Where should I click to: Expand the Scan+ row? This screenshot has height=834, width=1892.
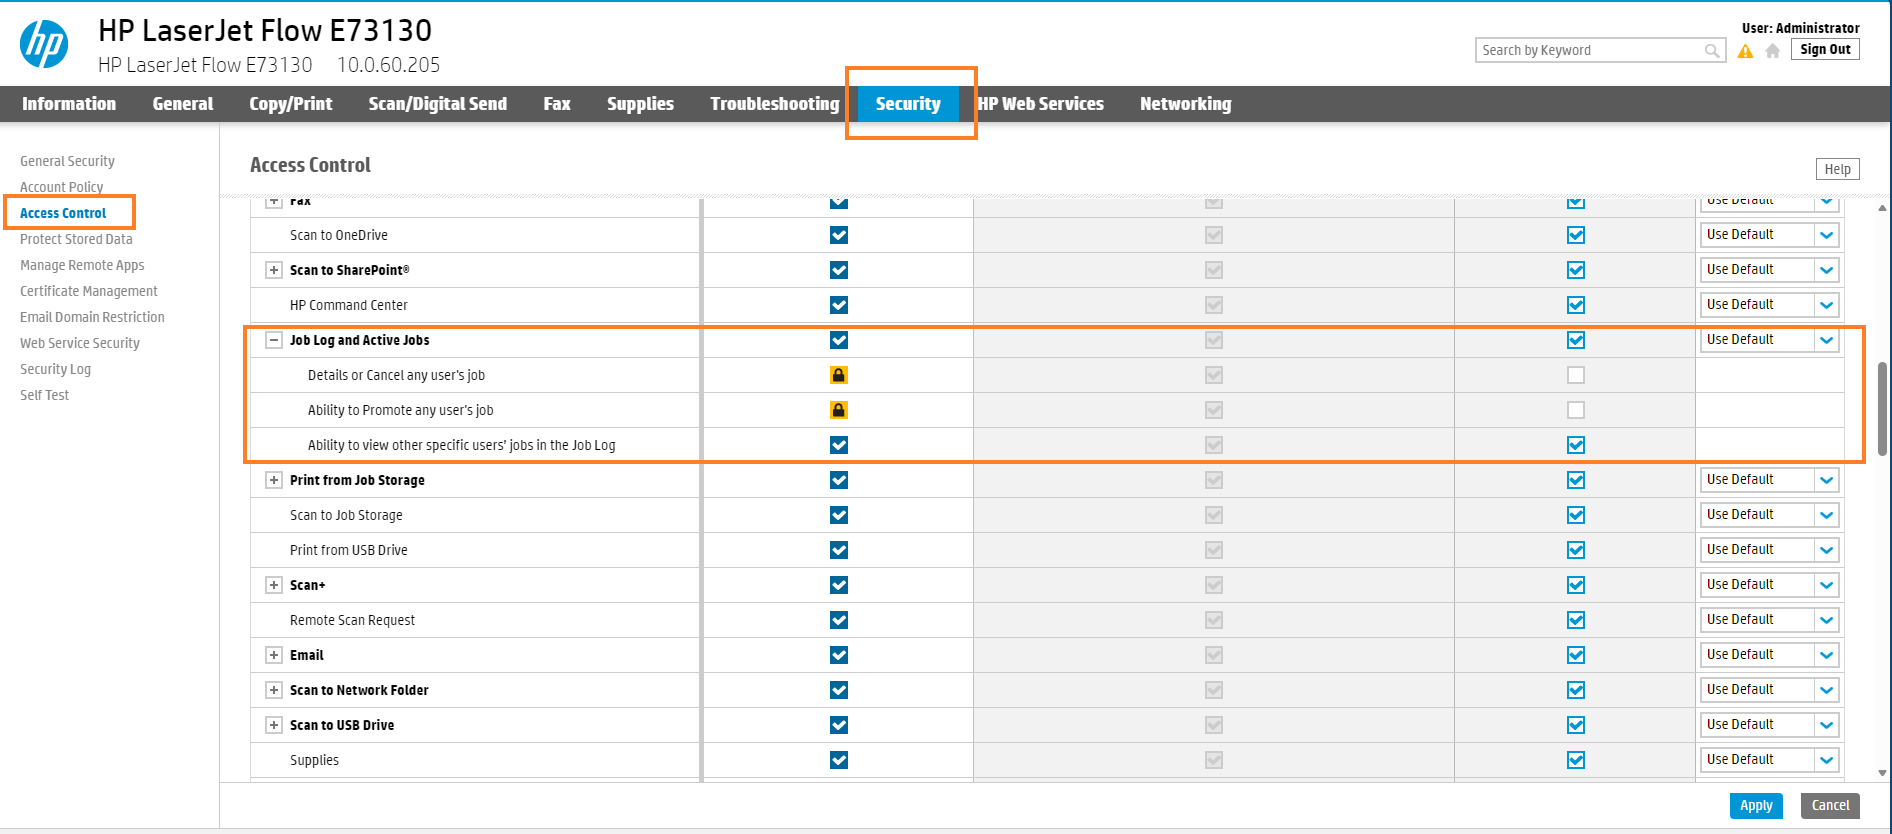click(x=273, y=585)
